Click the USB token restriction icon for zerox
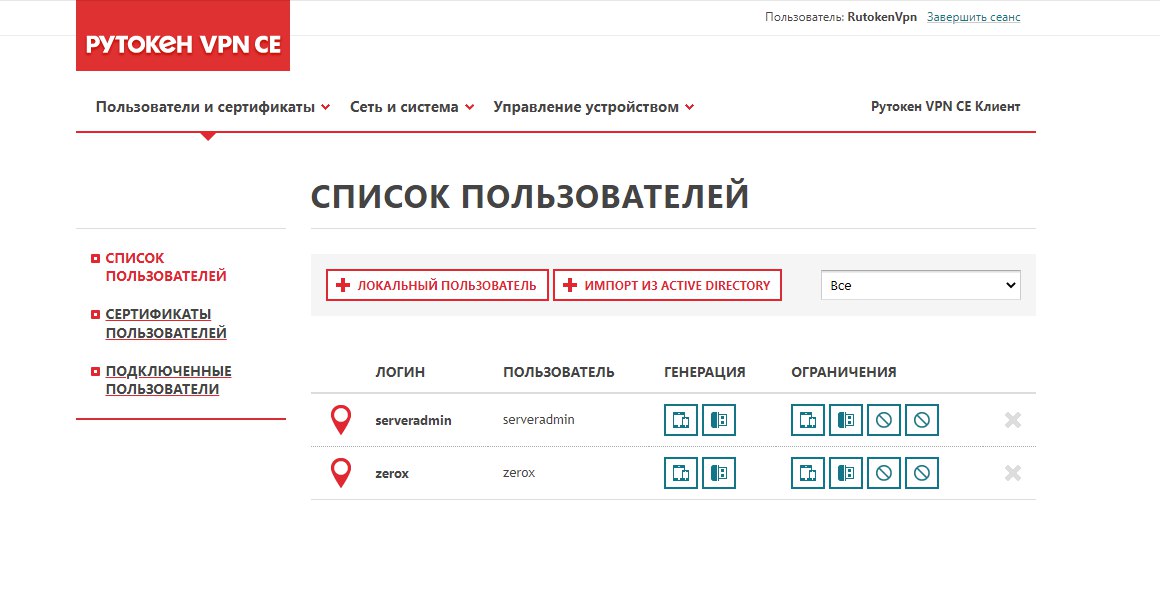 click(x=846, y=474)
